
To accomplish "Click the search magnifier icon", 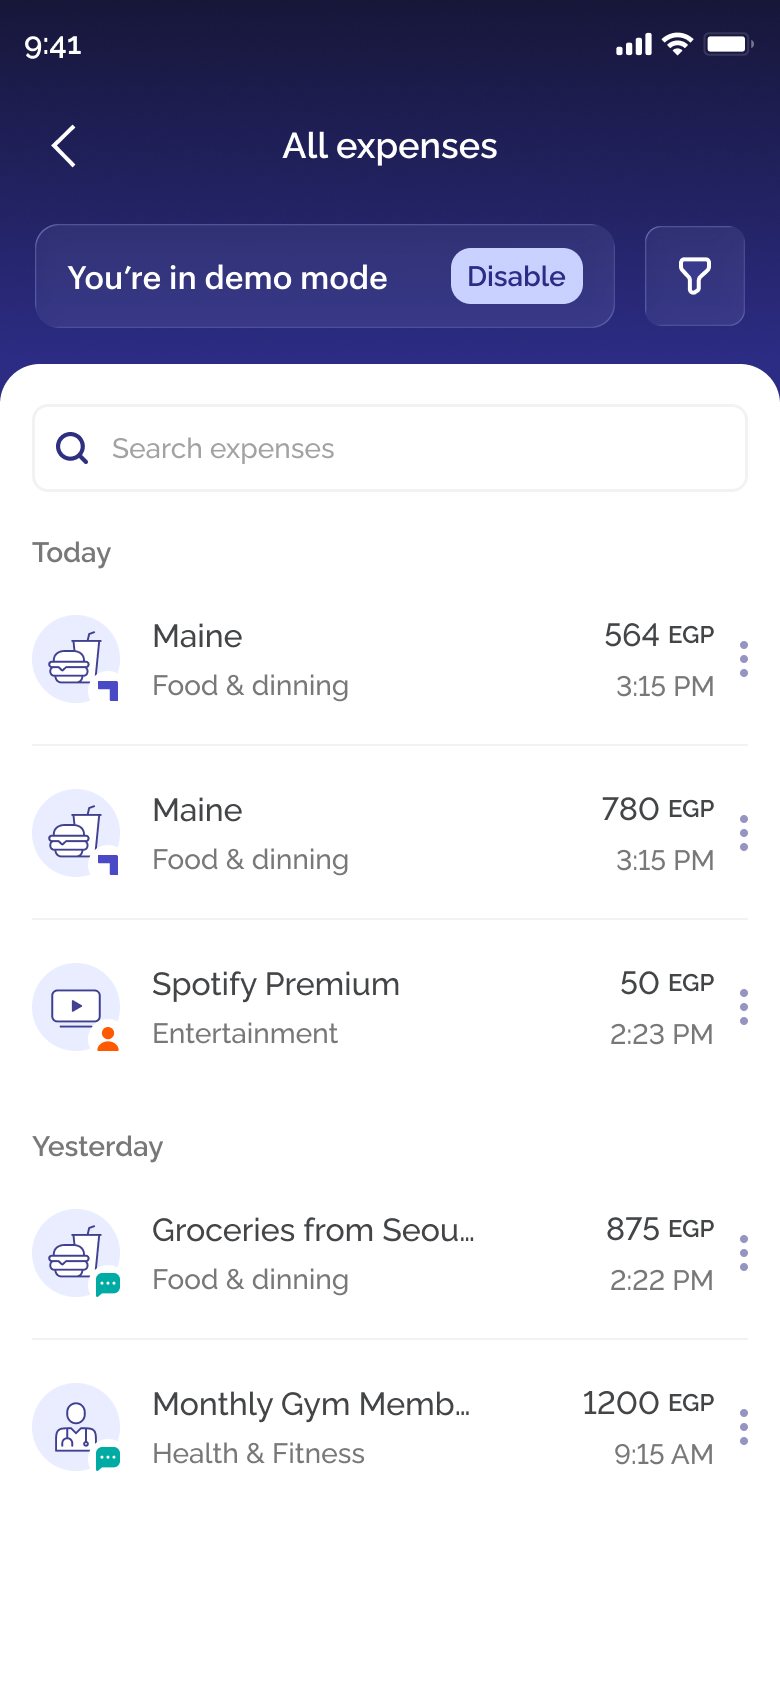I will tap(72, 448).
